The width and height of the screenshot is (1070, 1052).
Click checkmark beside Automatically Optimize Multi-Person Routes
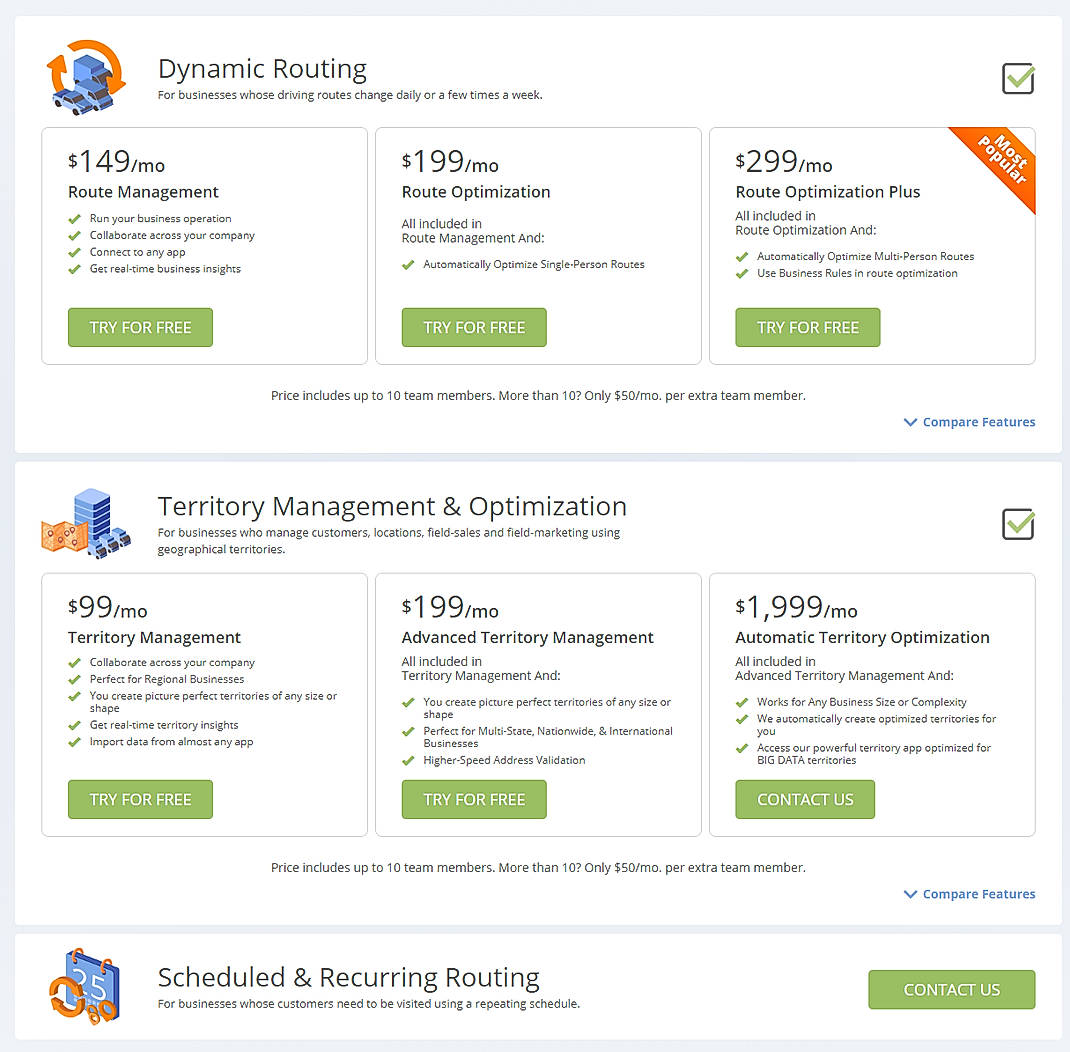(x=742, y=256)
